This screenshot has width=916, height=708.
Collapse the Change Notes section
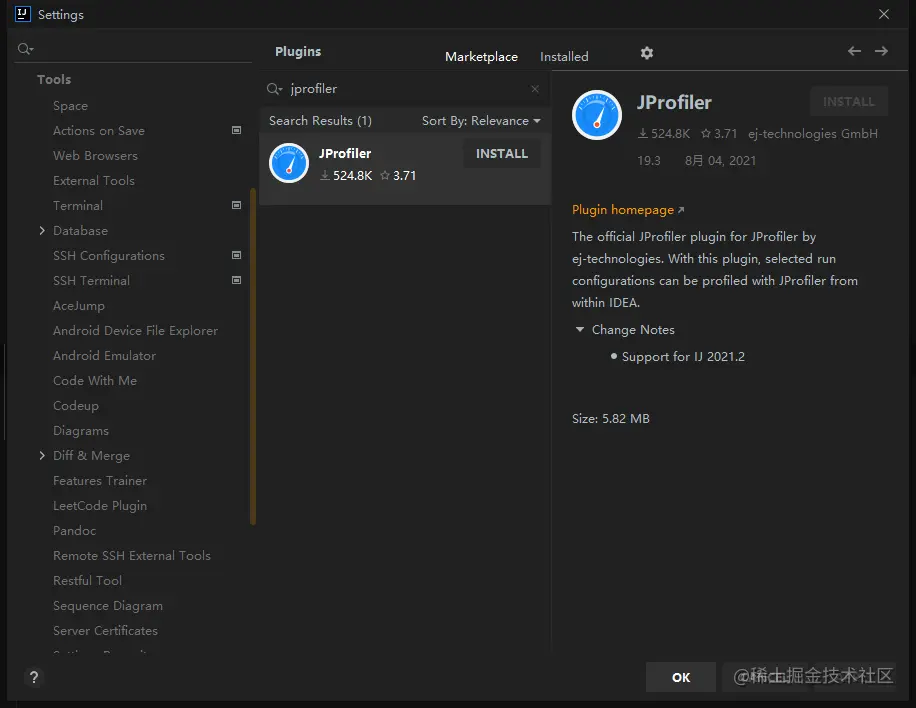tap(580, 329)
